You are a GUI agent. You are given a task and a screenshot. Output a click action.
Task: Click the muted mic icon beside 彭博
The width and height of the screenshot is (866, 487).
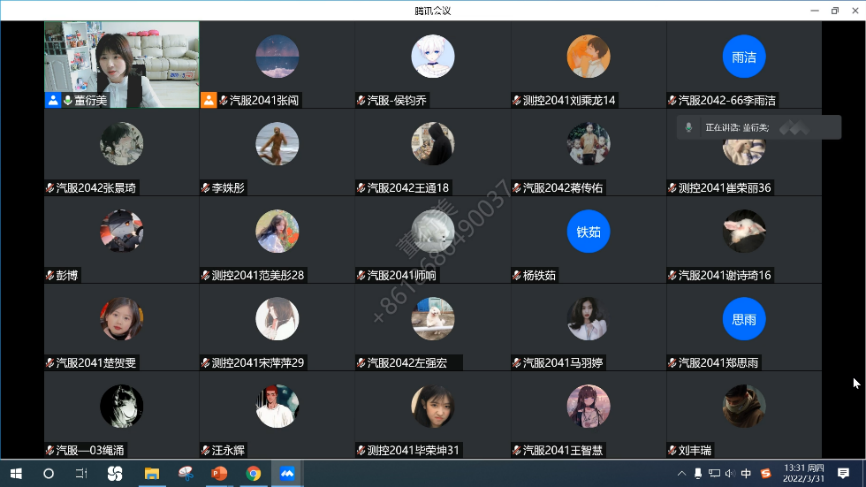[49, 275]
